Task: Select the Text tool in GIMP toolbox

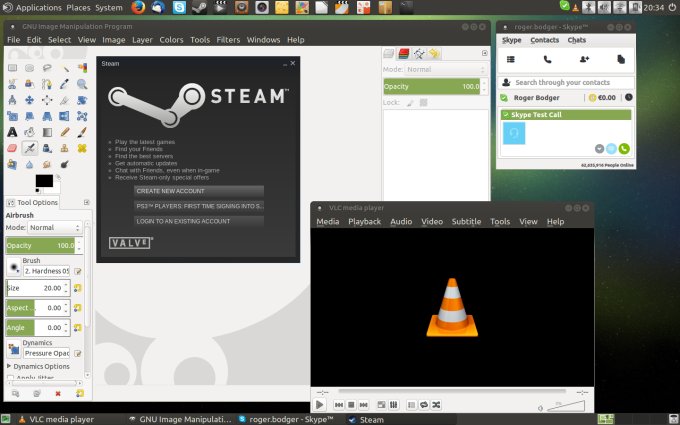Action: point(12,132)
